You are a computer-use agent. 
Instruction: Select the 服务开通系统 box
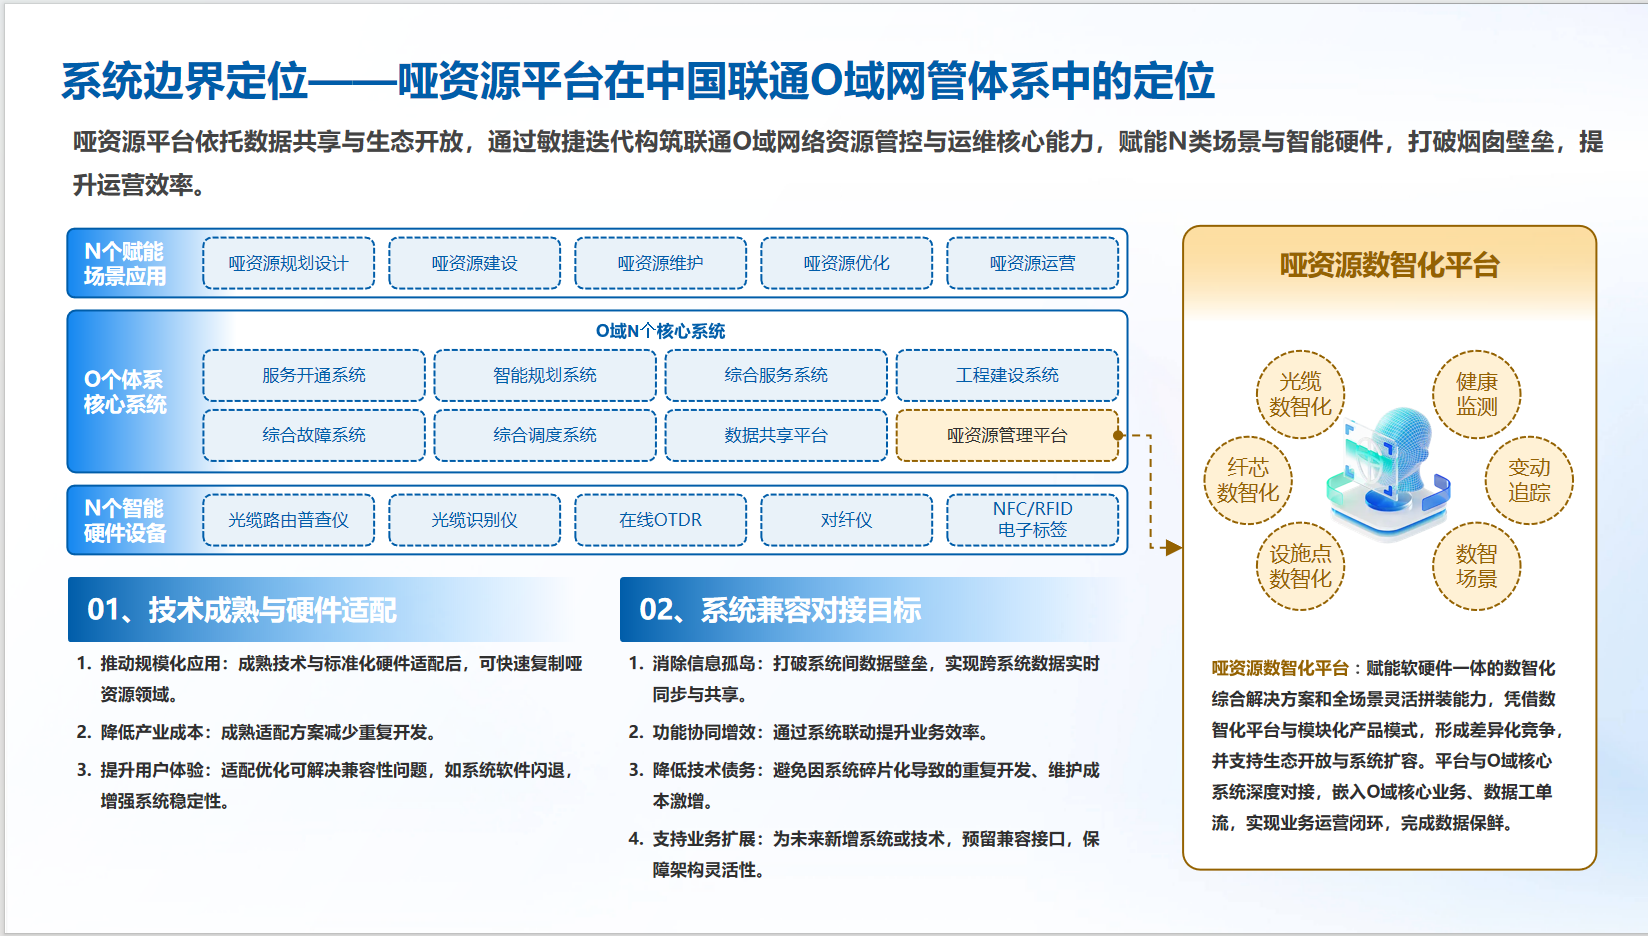(x=314, y=375)
